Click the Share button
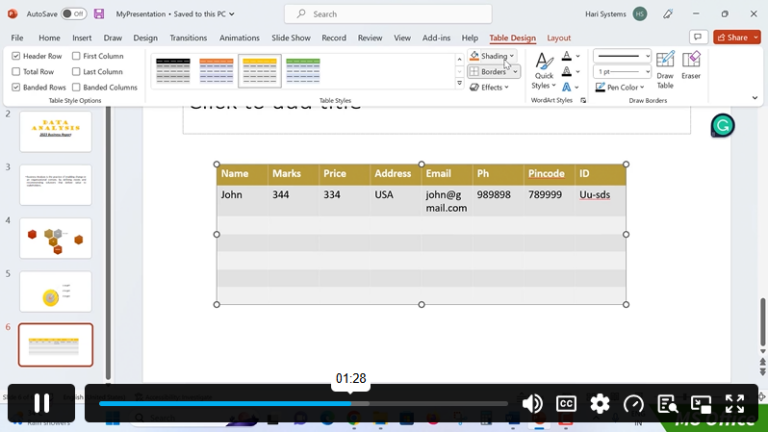 click(737, 37)
